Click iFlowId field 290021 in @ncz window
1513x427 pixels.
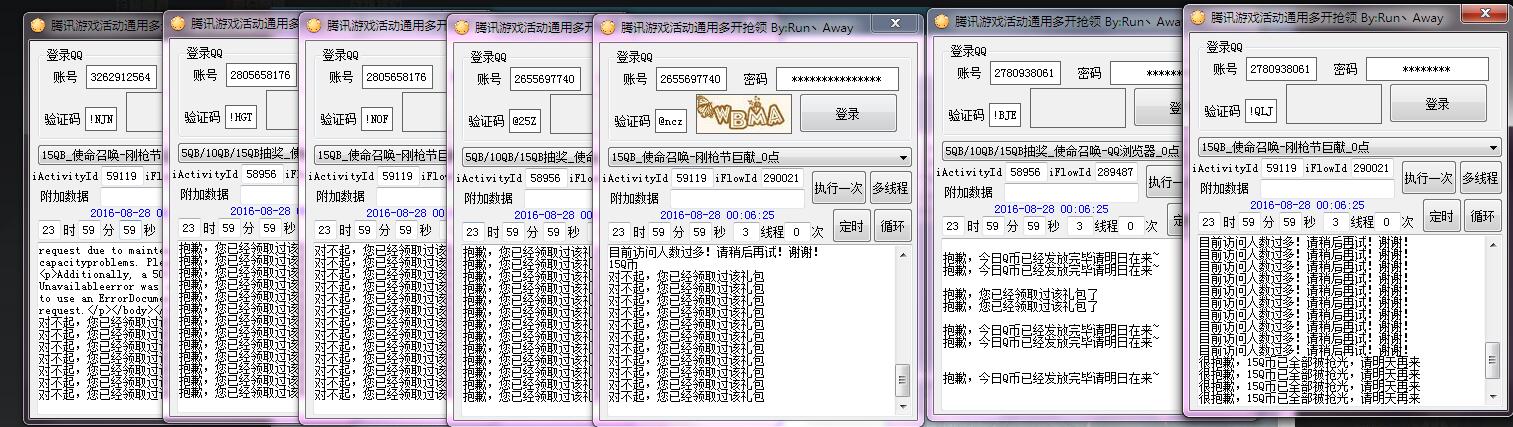coord(783,178)
